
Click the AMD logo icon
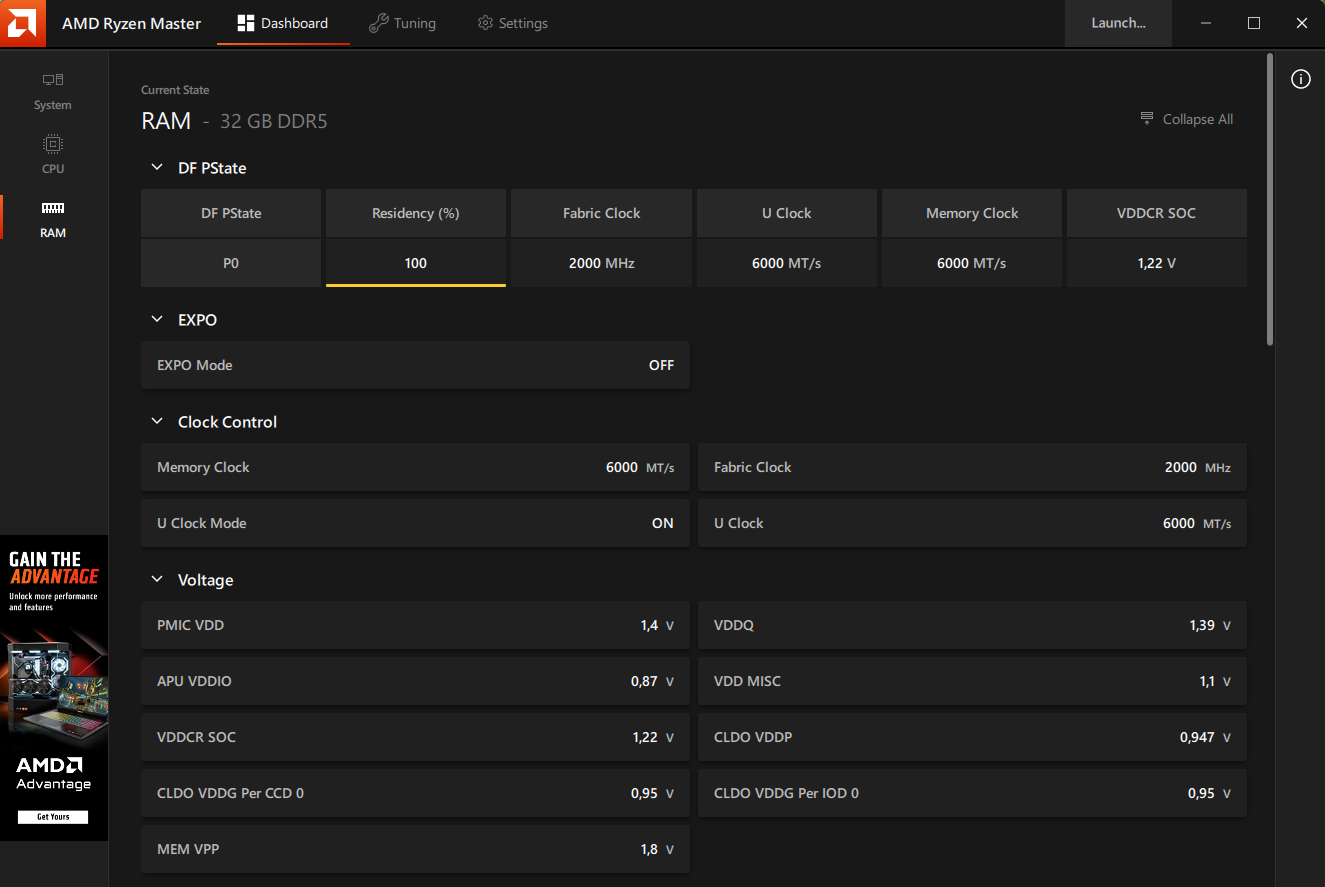coord(22,23)
